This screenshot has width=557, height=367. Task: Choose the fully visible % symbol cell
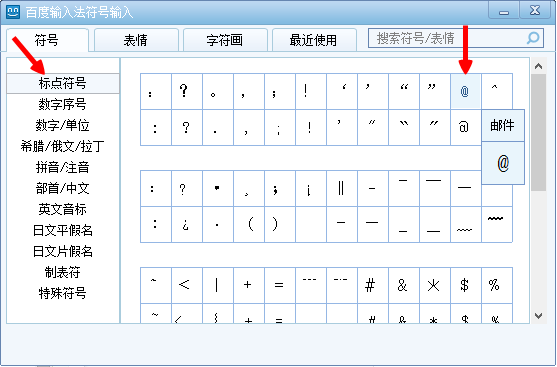[x=497, y=285]
